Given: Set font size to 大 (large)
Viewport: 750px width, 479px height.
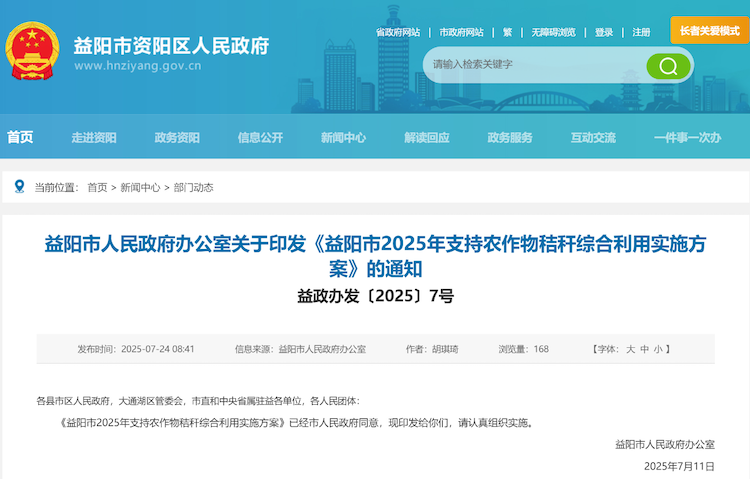Looking at the screenshot, I should (630, 349).
